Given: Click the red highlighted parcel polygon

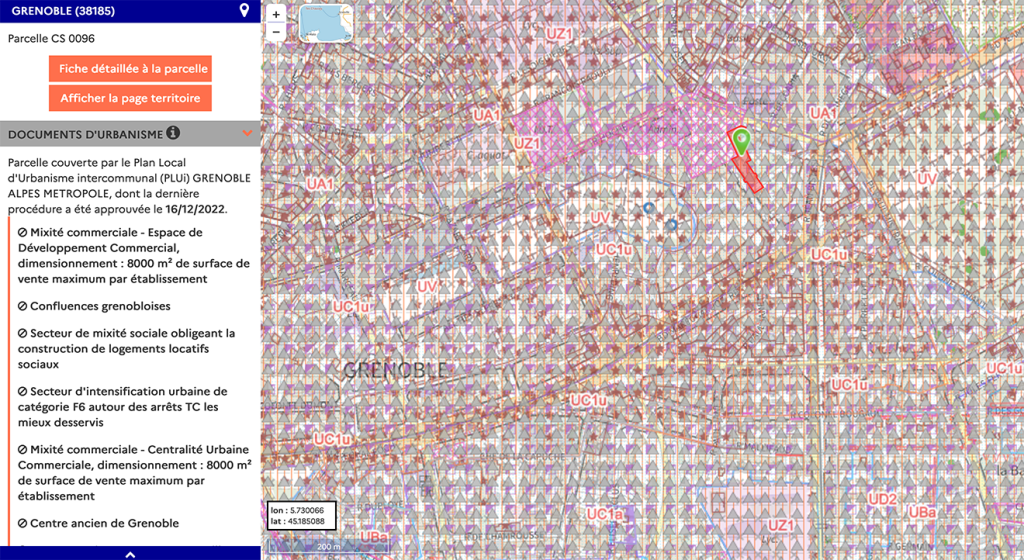Looking at the screenshot, I should [x=748, y=173].
